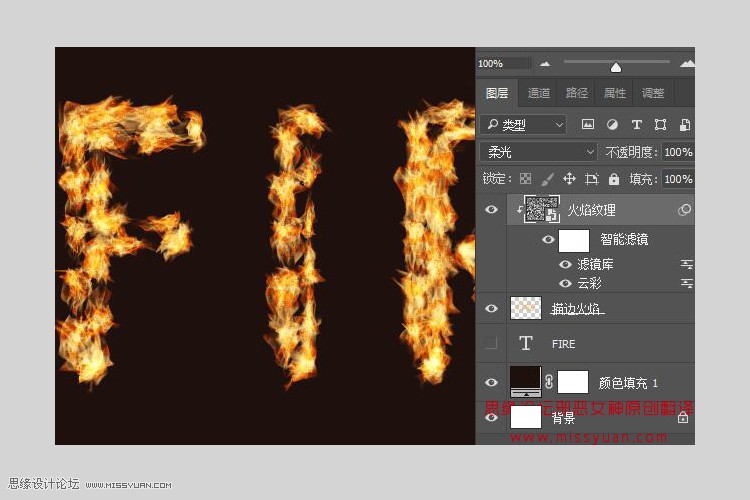Click the pixel layer filter icon
The image size is (750, 500).
pos(588,125)
